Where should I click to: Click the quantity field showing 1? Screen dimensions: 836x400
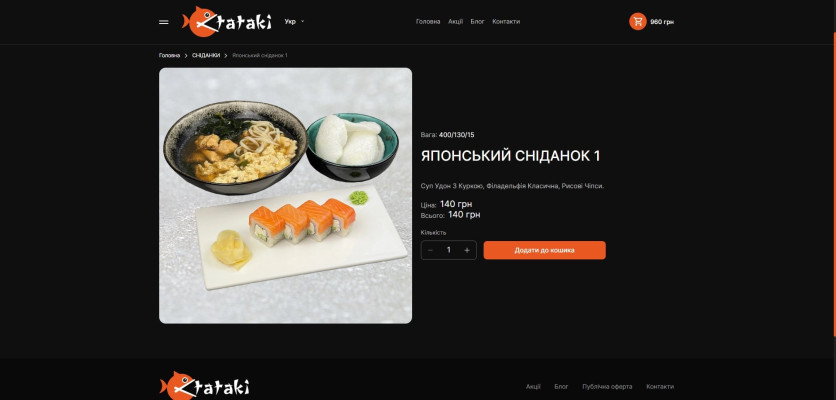[449, 250]
